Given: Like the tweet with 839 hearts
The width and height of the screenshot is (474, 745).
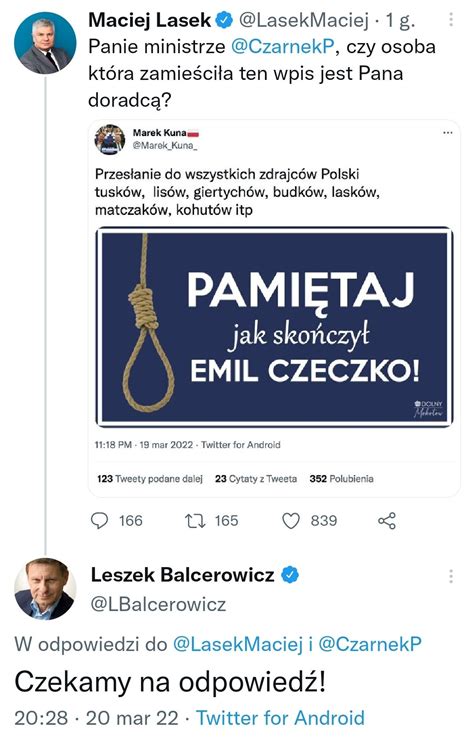Looking at the screenshot, I should [291, 521].
